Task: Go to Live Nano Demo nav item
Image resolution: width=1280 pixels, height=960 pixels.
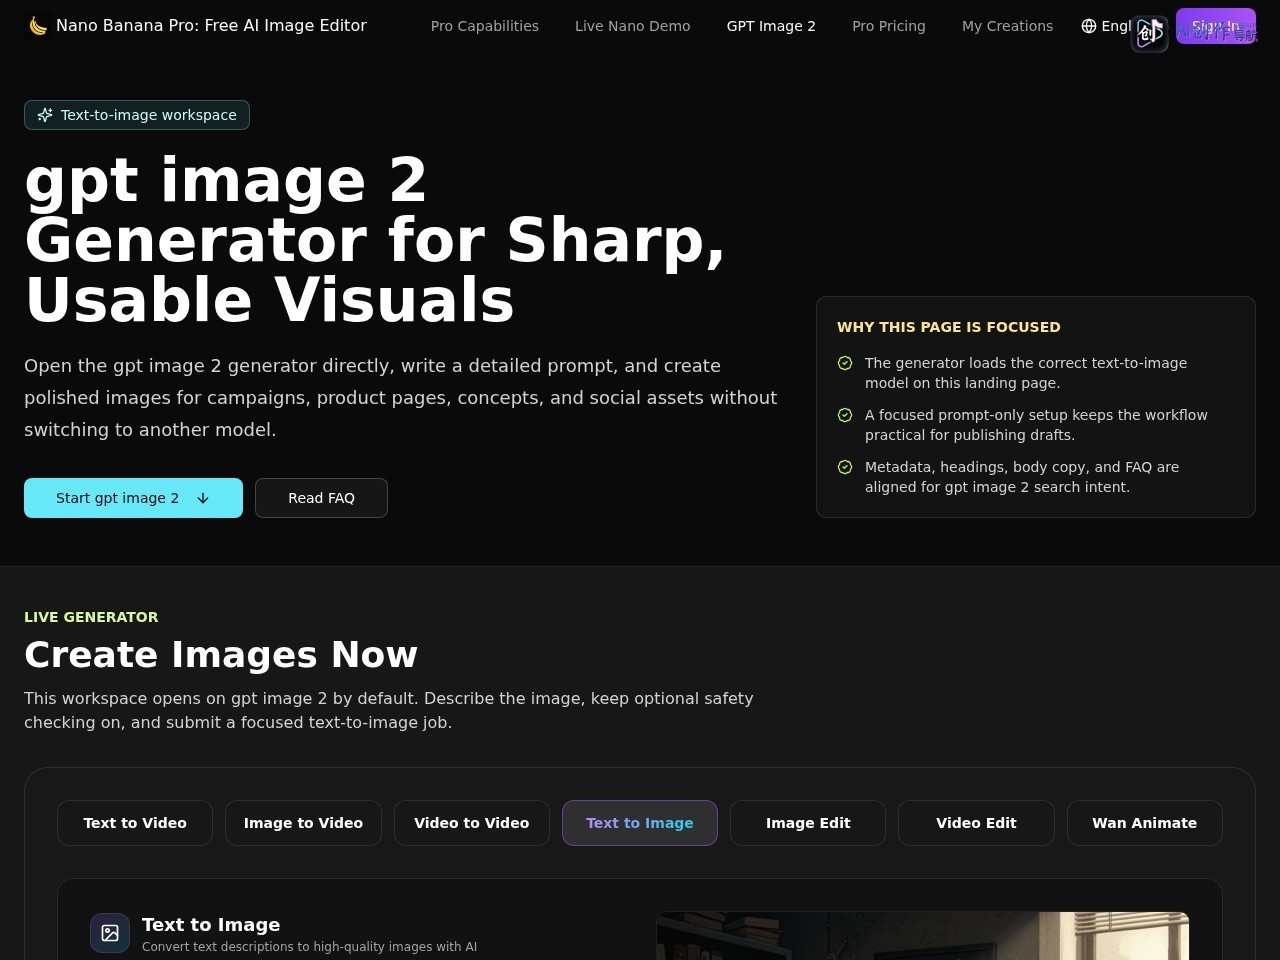Action: (x=633, y=26)
